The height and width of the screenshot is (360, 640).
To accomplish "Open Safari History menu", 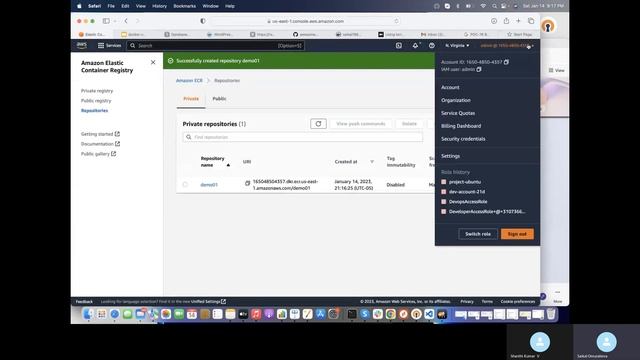I will tap(159, 6).
